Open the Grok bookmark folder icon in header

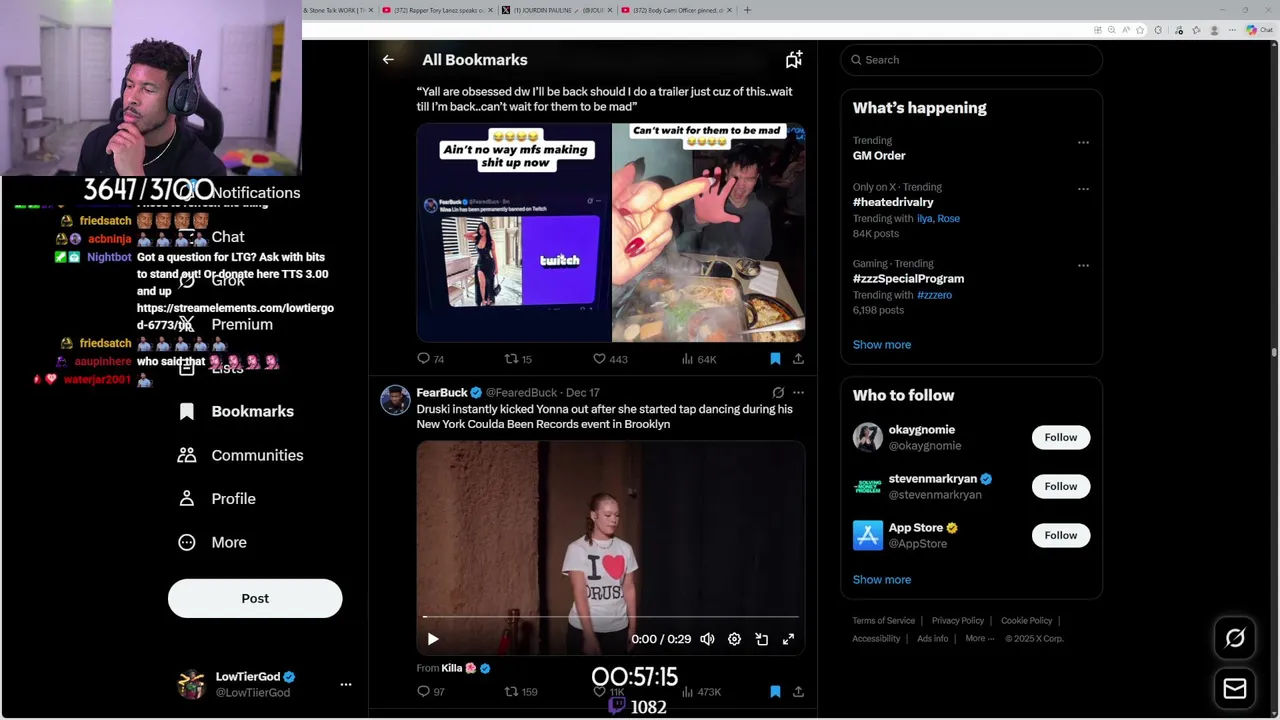794,60
